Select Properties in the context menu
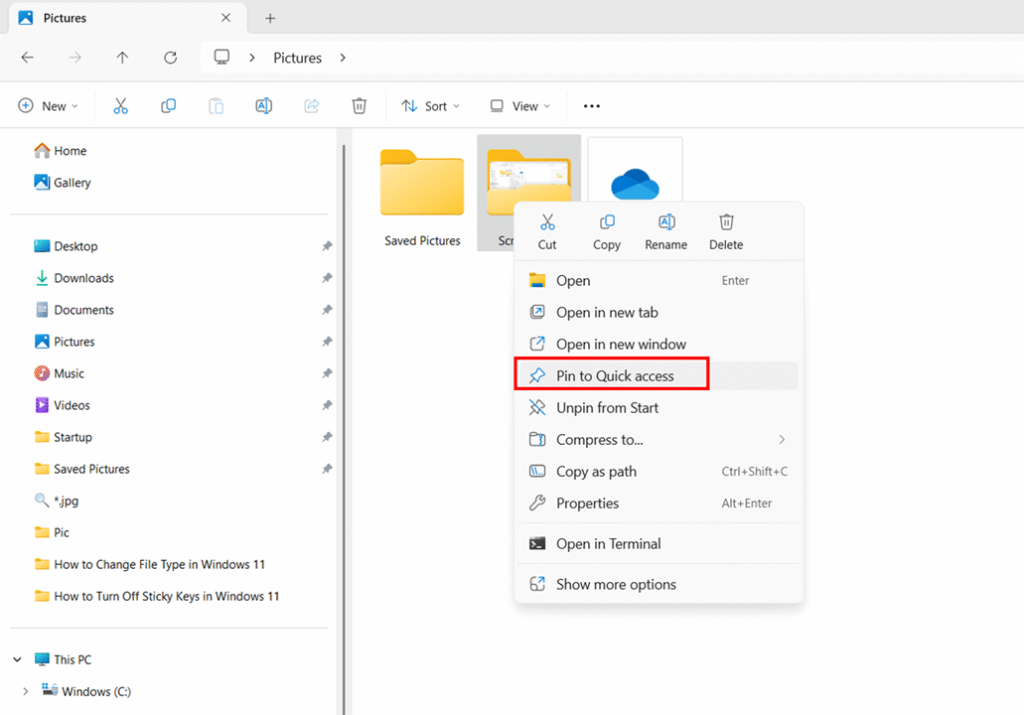 point(658,503)
